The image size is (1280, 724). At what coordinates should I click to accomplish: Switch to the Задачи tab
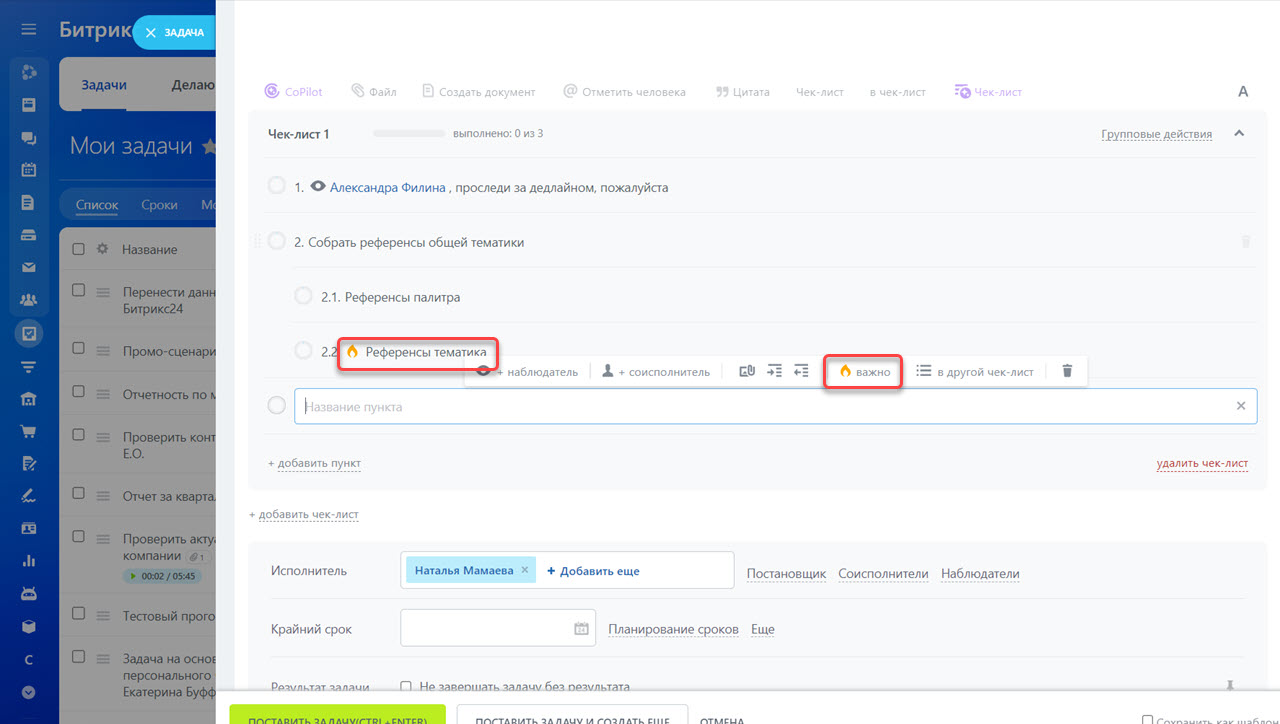tap(104, 85)
